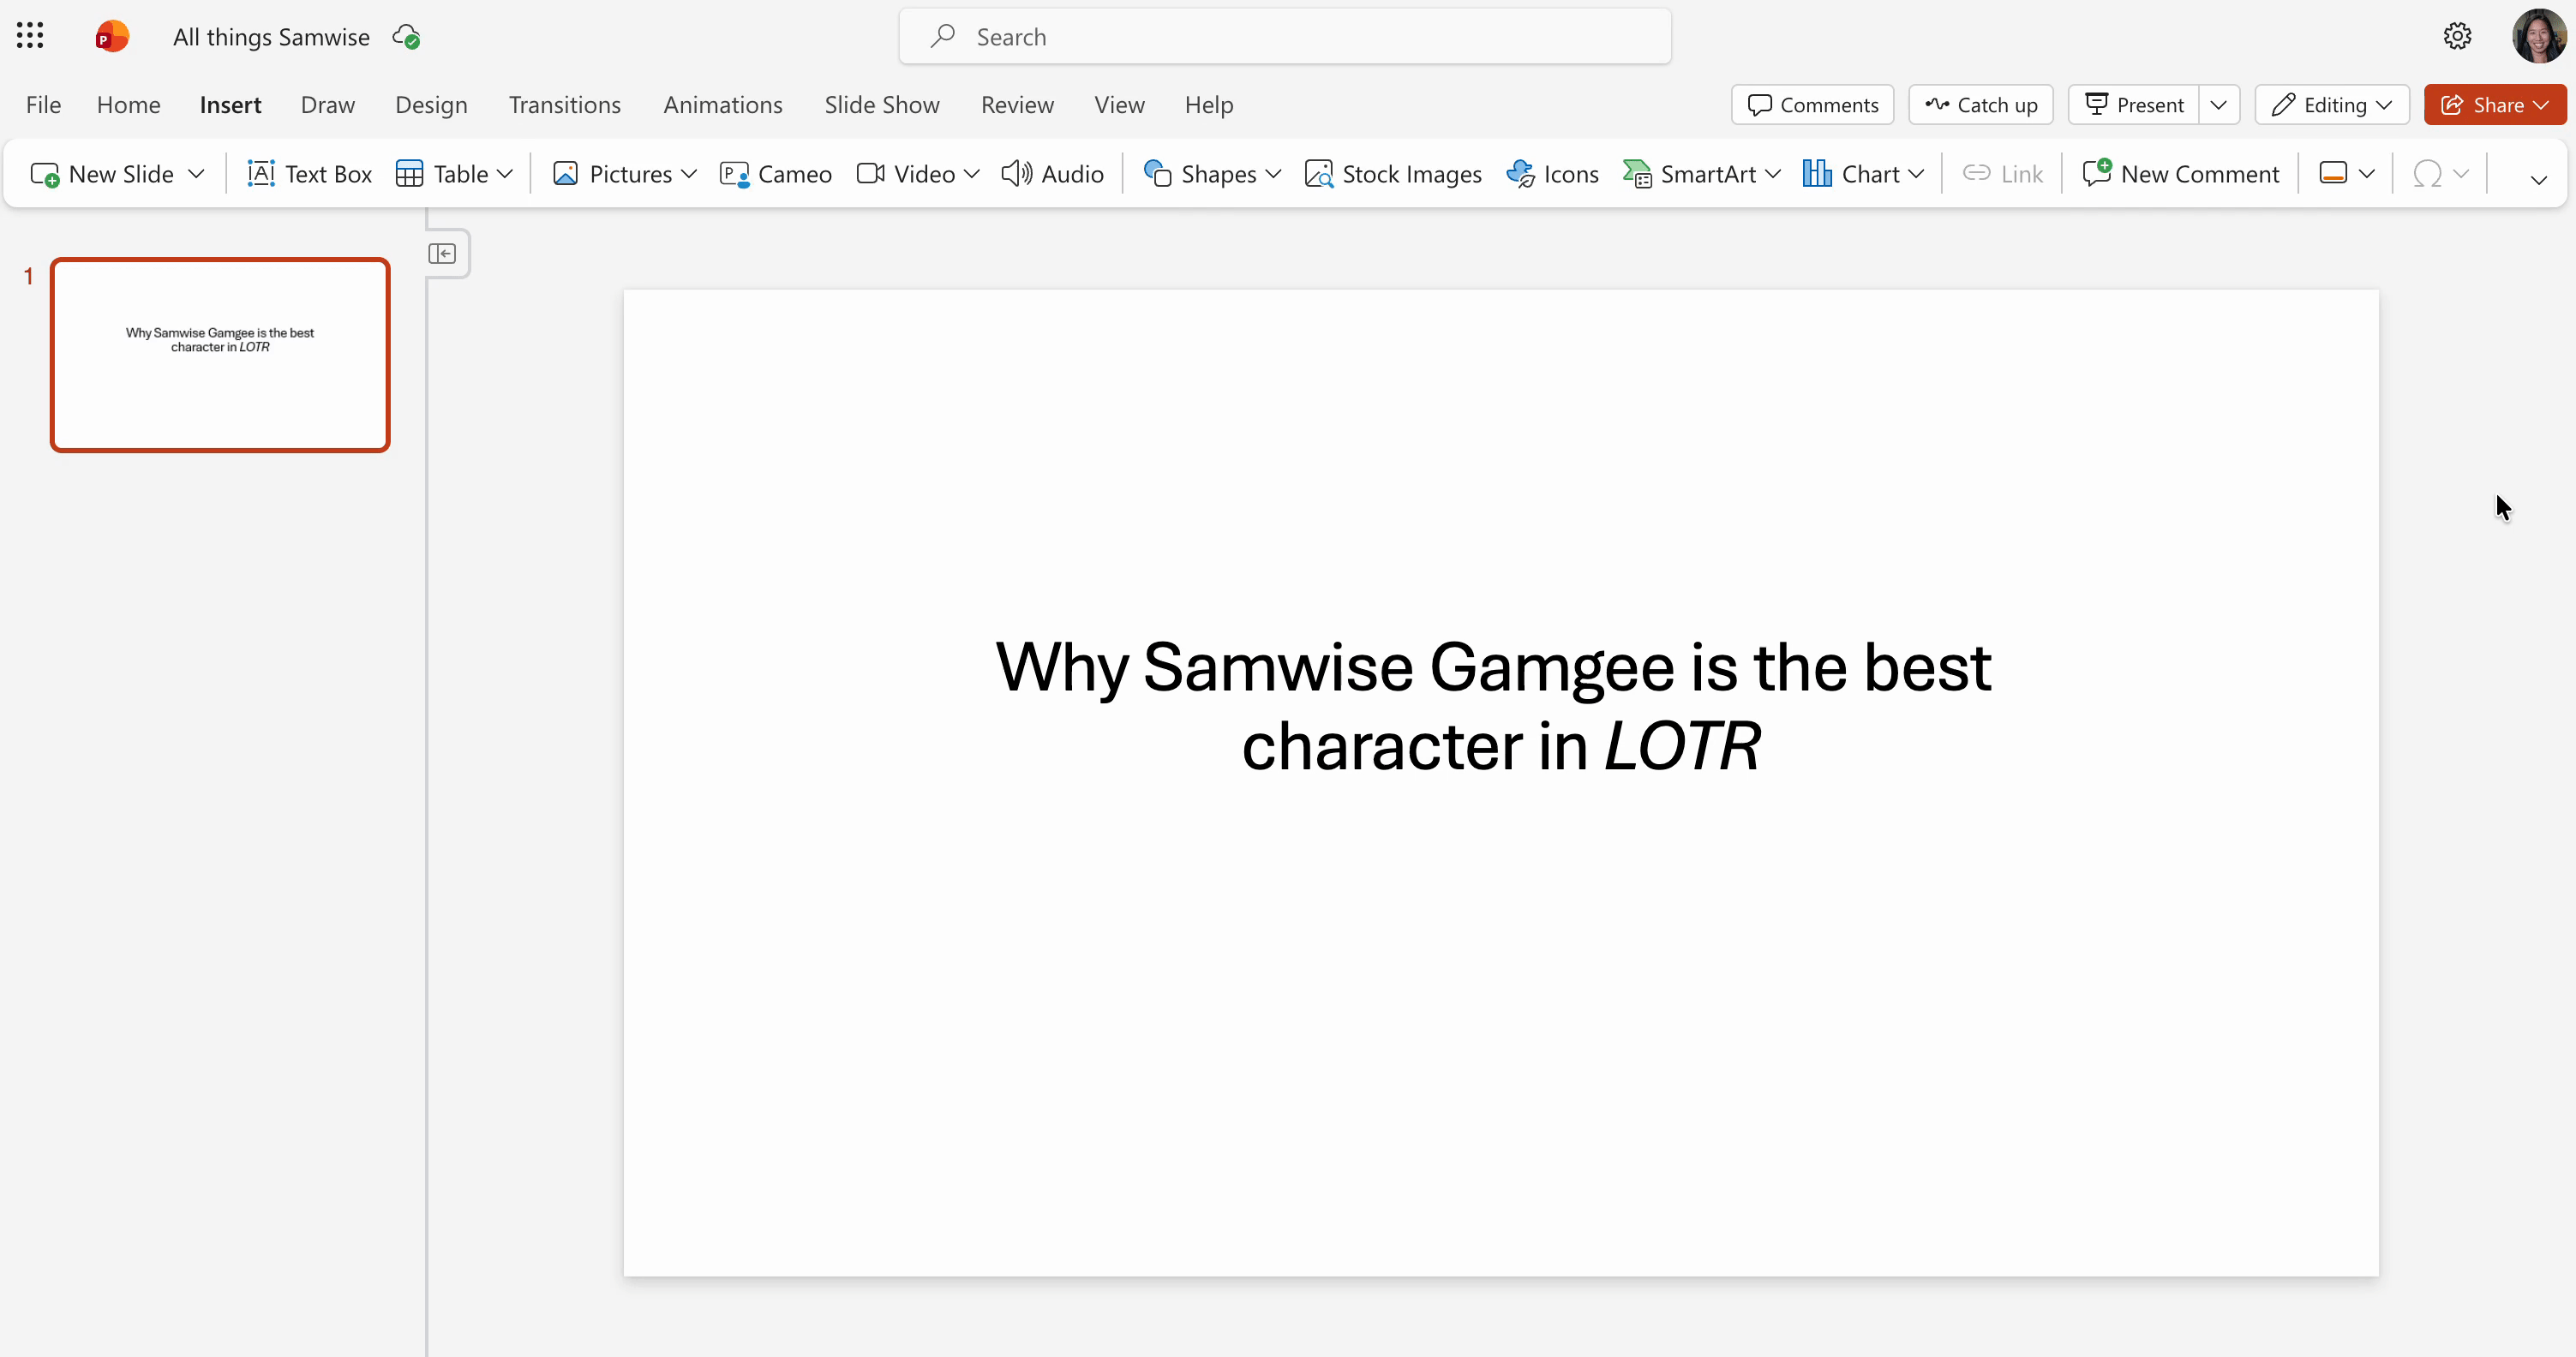2576x1357 pixels.
Task: Click the Shapes button
Action: click(x=1199, y=174)
